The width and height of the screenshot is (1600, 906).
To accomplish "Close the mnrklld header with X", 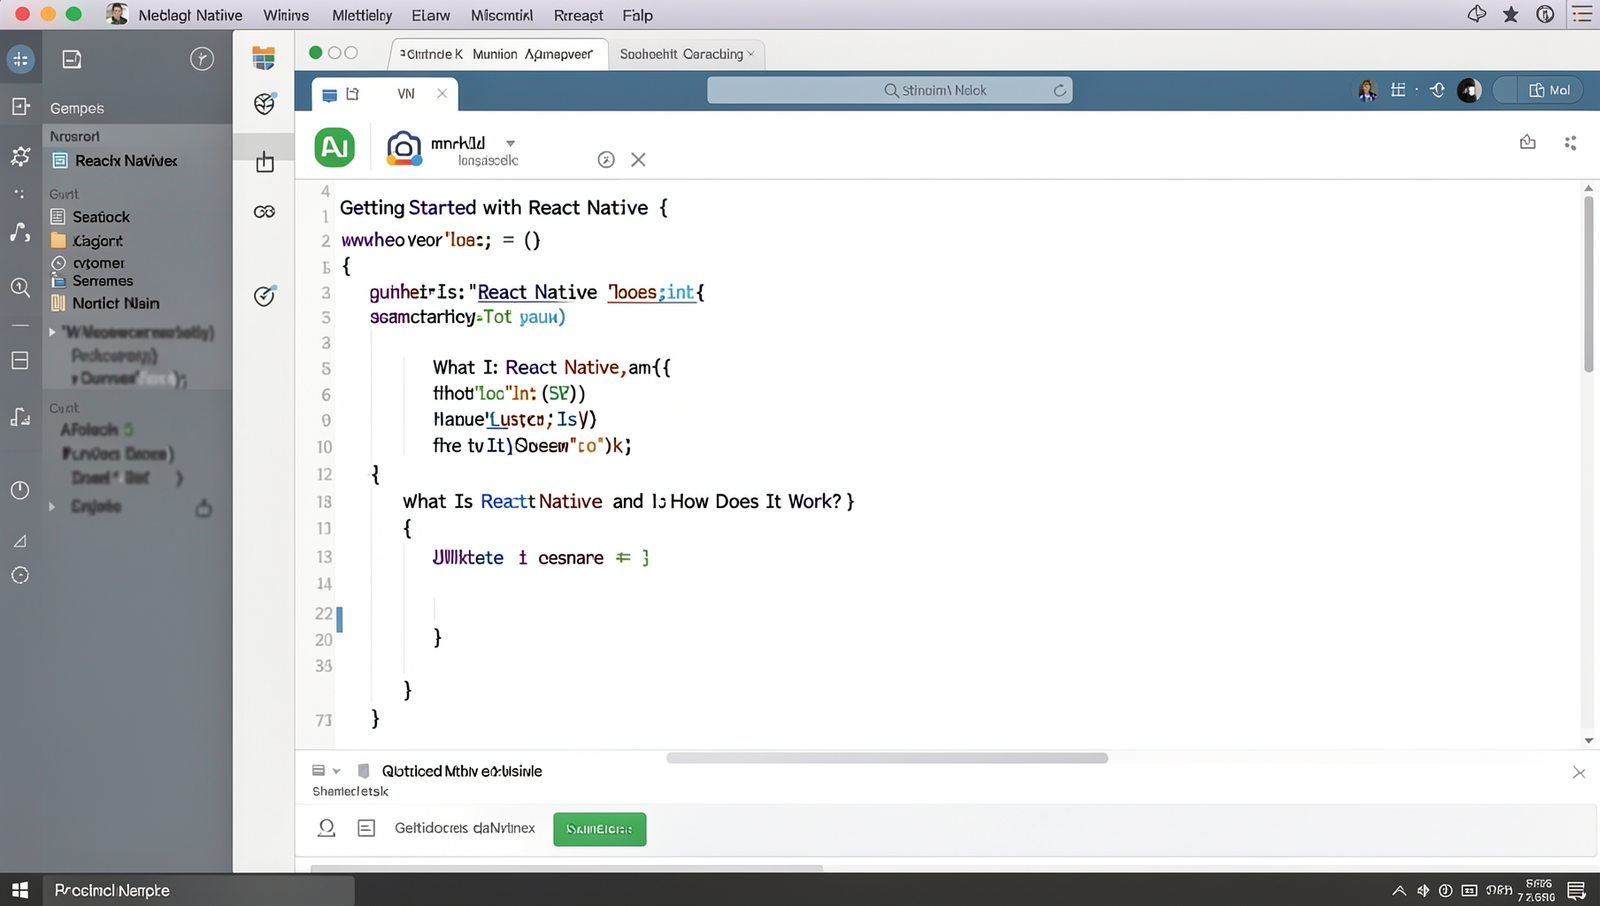I will pyautogui.click(x=638, y=159).
